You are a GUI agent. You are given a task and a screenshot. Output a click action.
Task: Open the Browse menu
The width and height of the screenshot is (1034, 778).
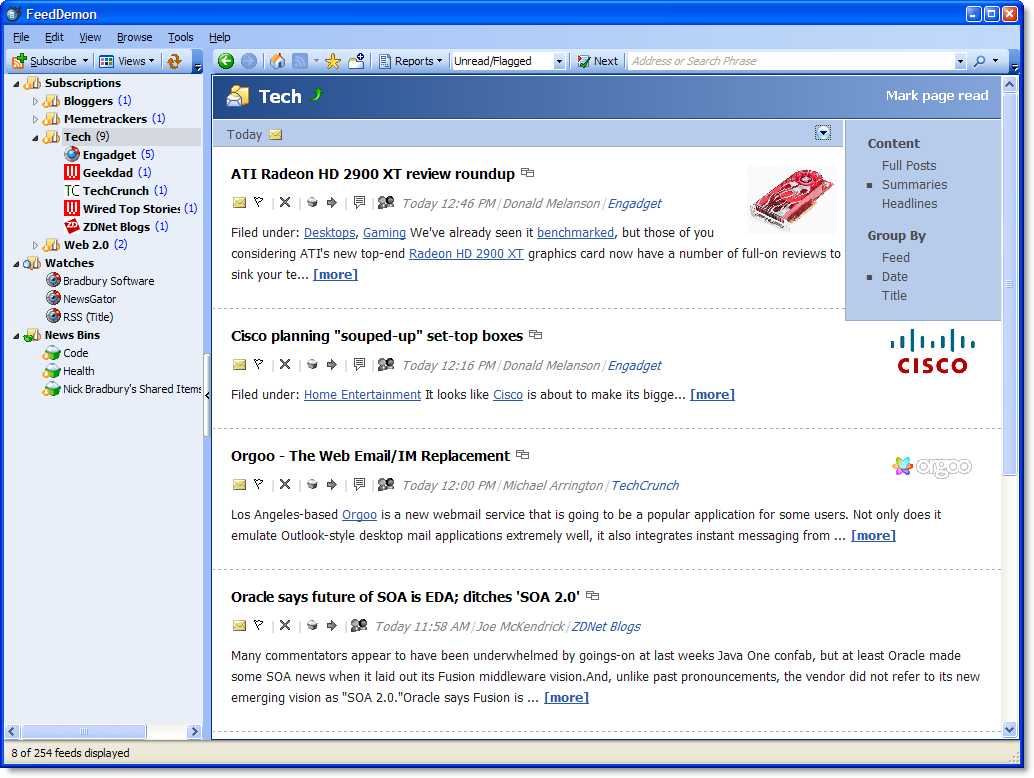(x=135, y=37)
